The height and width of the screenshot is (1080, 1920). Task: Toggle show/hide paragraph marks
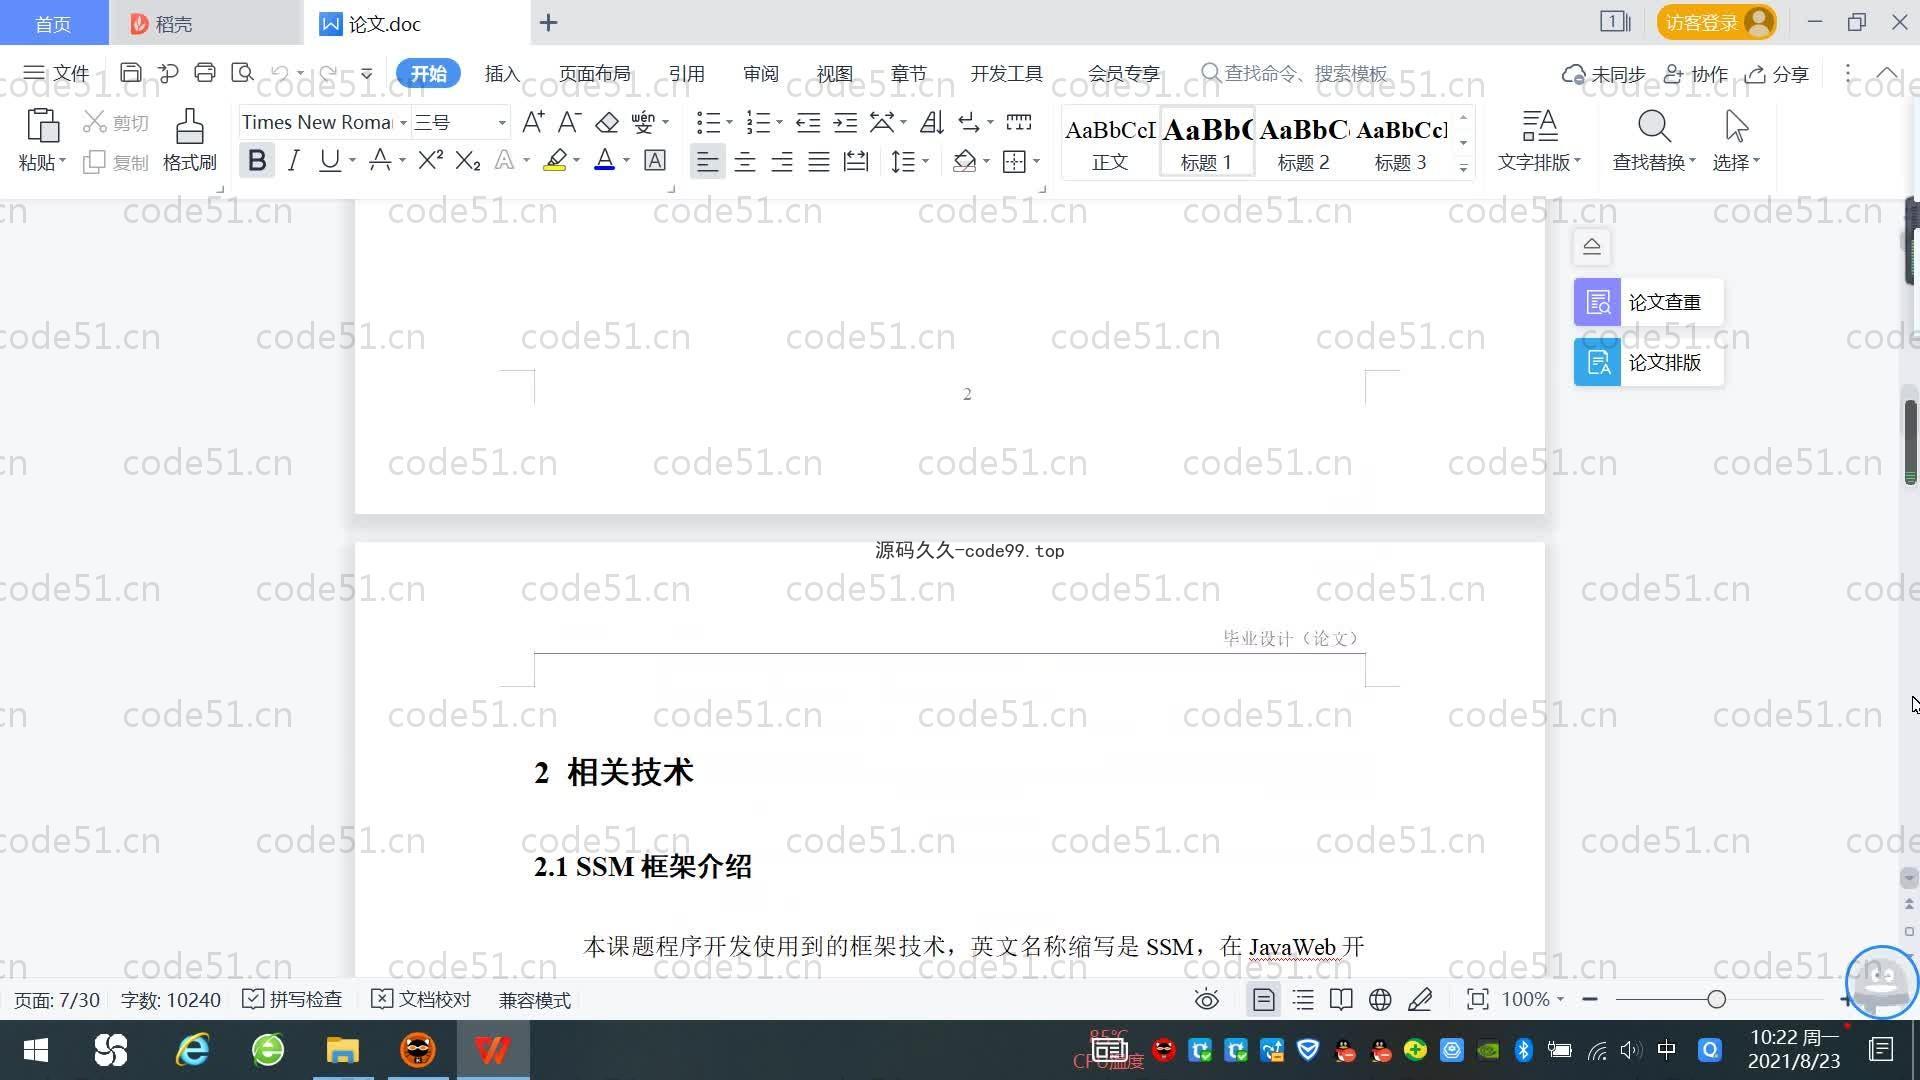968,122
